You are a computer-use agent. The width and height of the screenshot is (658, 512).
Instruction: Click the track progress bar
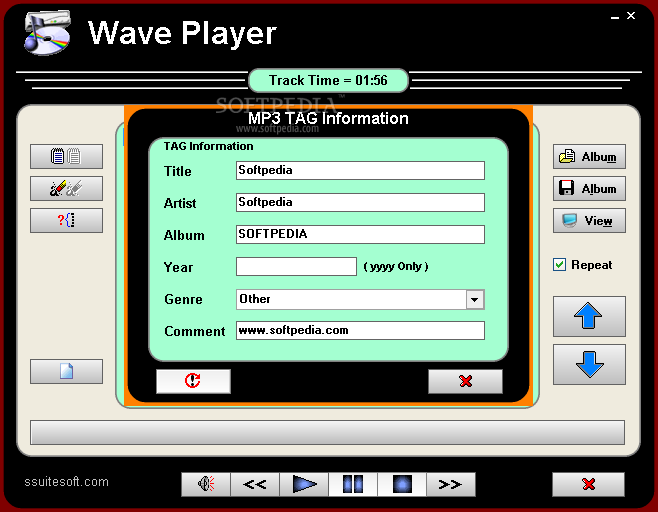click(x=327, y=432)
